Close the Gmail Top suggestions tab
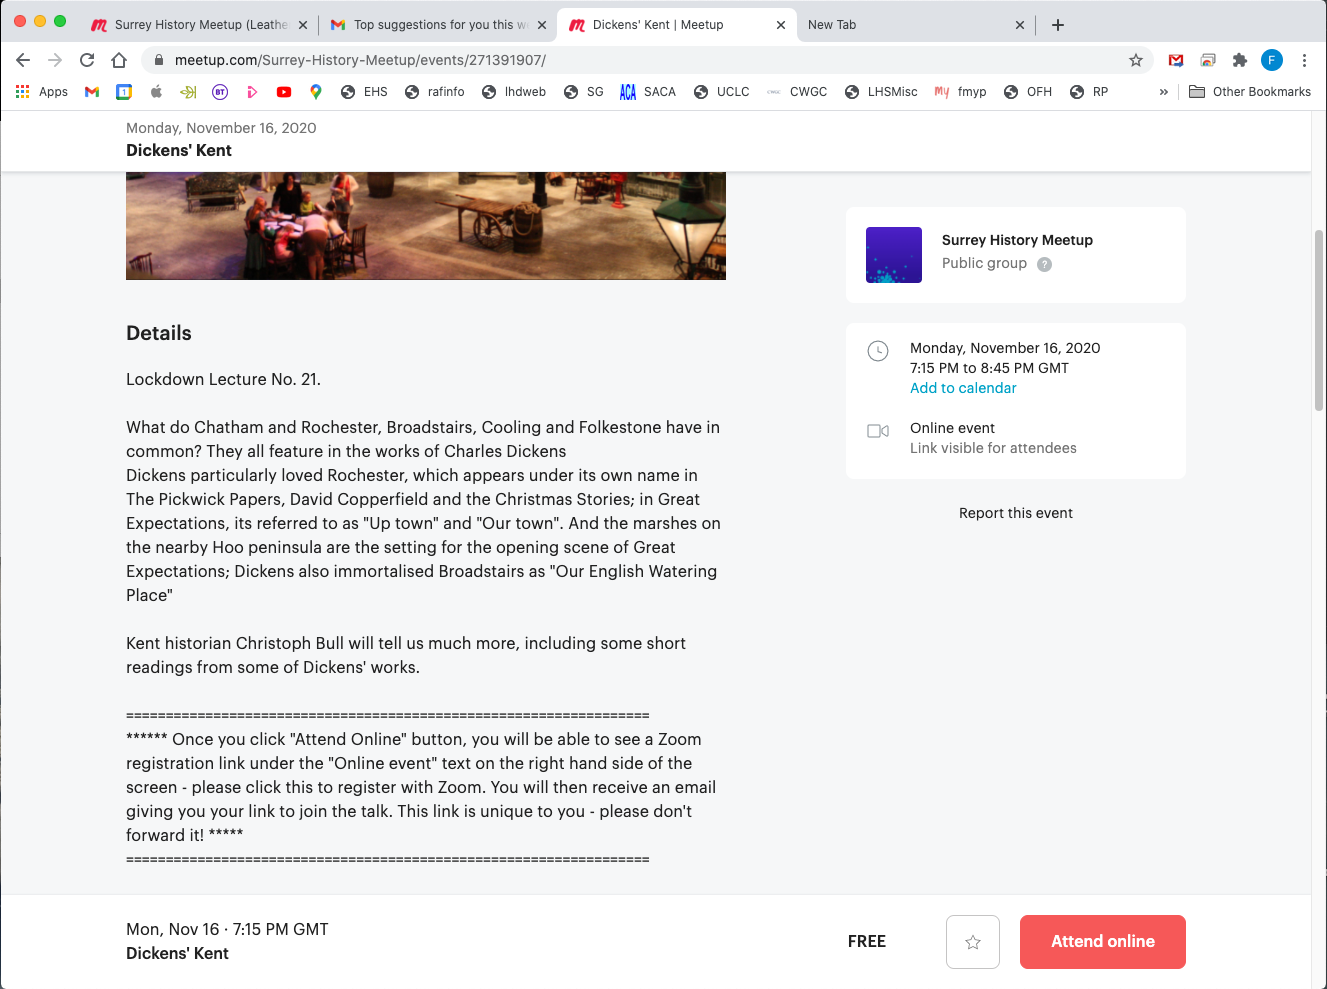1327x989 pixels. [542, 25]
